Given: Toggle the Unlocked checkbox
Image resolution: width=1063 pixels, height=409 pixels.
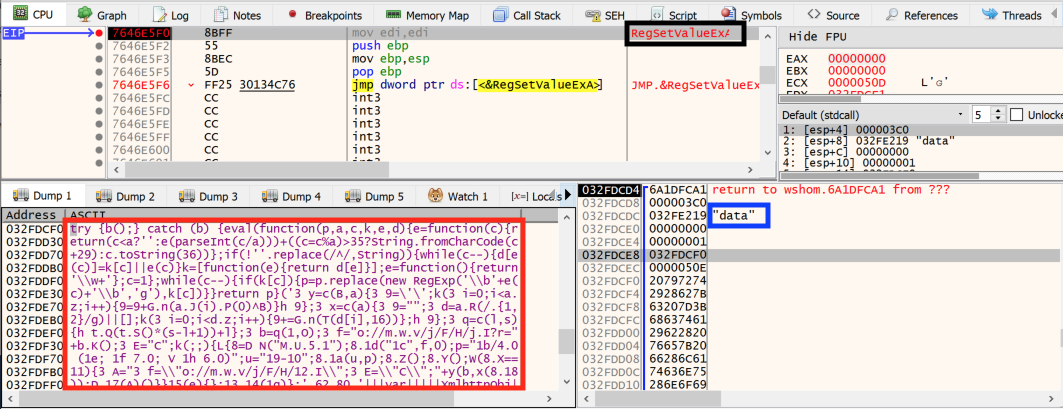Looking at the screenshot, I should [x=1016, y=115].
